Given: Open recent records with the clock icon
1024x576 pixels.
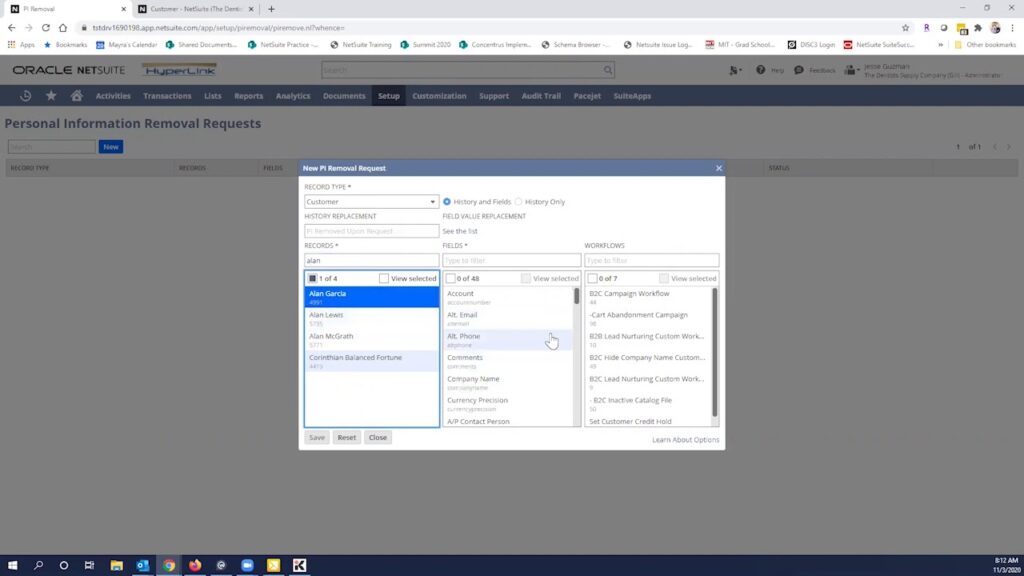Looking at the screenshot, I should [x=25, y=96].
